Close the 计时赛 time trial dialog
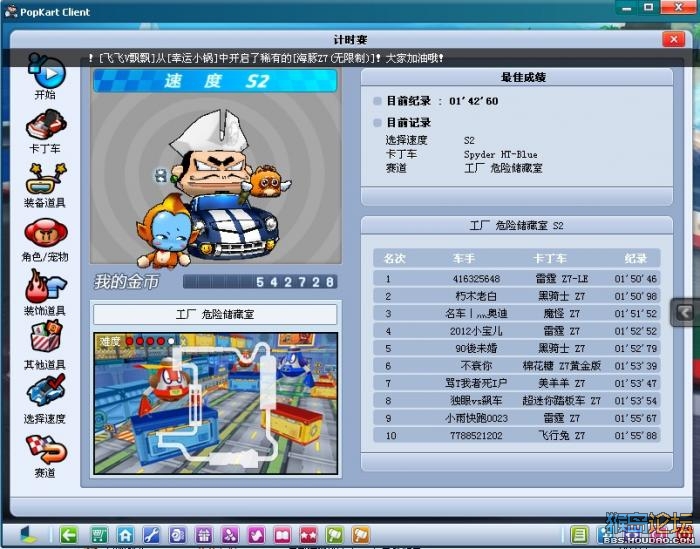 click(x=674, y=40)
